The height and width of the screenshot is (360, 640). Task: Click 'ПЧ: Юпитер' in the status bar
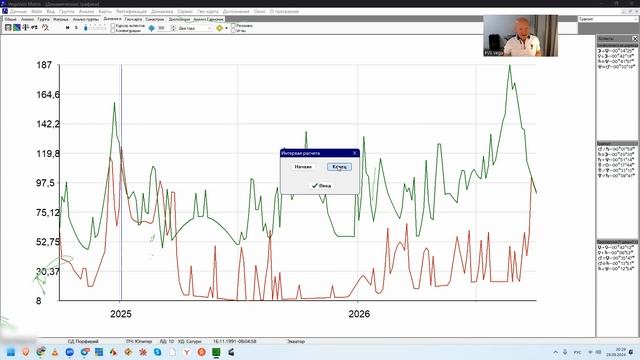click(139, 341)
